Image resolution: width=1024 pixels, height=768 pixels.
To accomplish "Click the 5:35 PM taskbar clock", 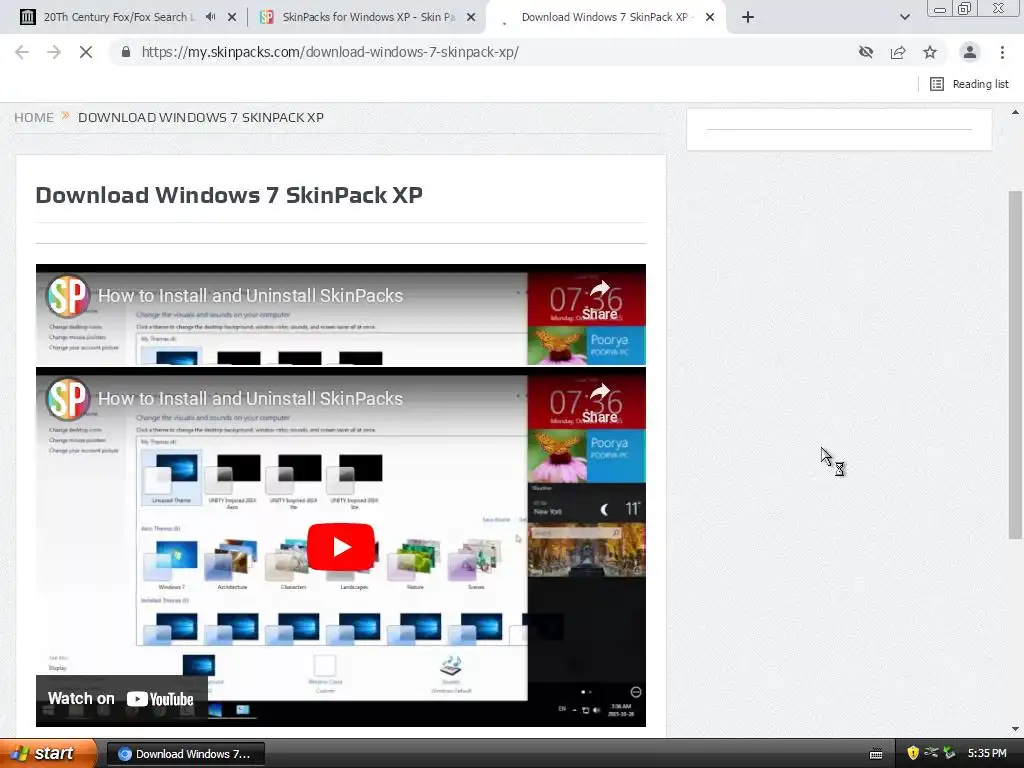I will [x=987, y=754].
